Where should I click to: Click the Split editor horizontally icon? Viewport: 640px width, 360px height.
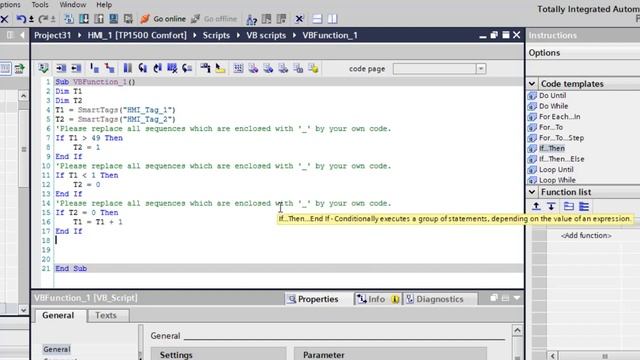317,19
